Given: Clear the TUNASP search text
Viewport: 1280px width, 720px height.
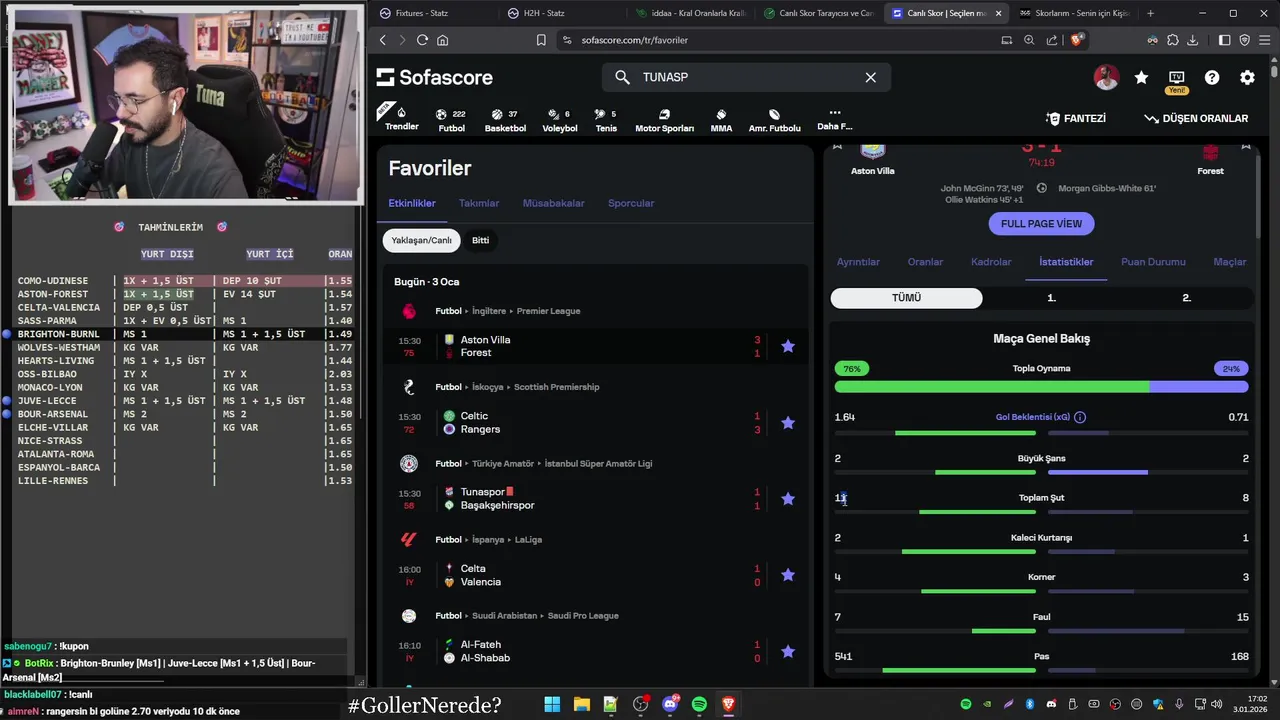Looking at the screenshot, I should tap(870, 77).
